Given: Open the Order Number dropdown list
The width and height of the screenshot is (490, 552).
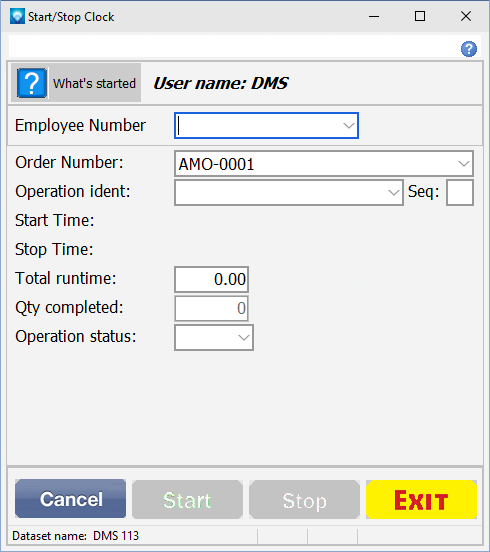Looking at the screenshot, I should [x=464, y=164].
